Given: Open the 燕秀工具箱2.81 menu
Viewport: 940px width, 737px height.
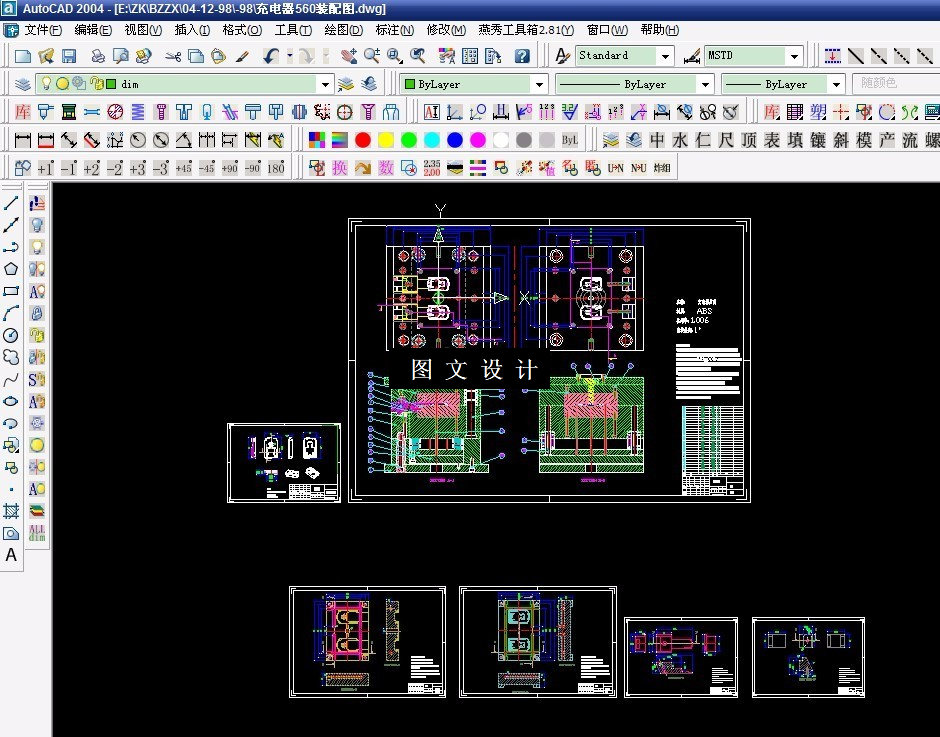Looking at the screenshot, I should [526, 30].
